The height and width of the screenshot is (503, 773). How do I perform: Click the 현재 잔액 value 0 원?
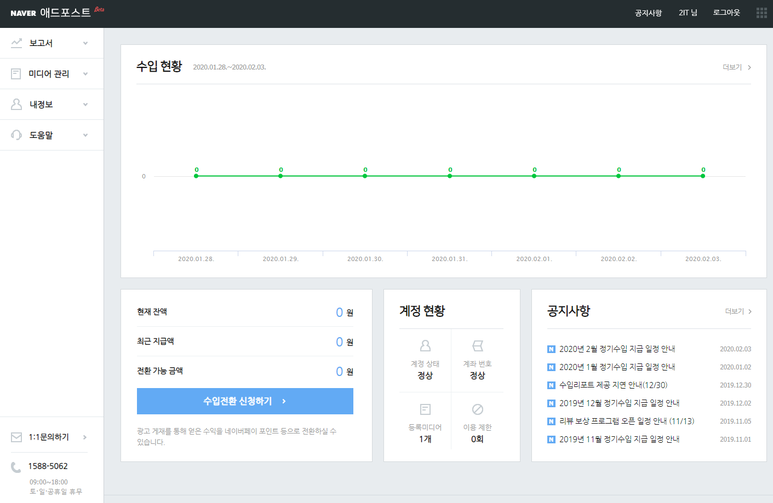(344, 312)
